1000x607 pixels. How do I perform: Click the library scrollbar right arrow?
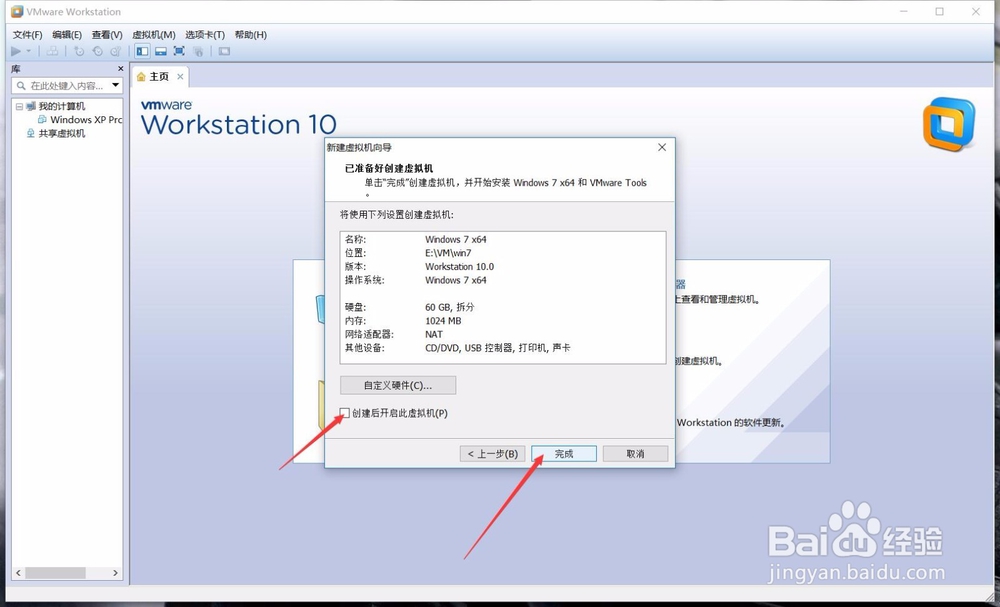tap(115, 573)
